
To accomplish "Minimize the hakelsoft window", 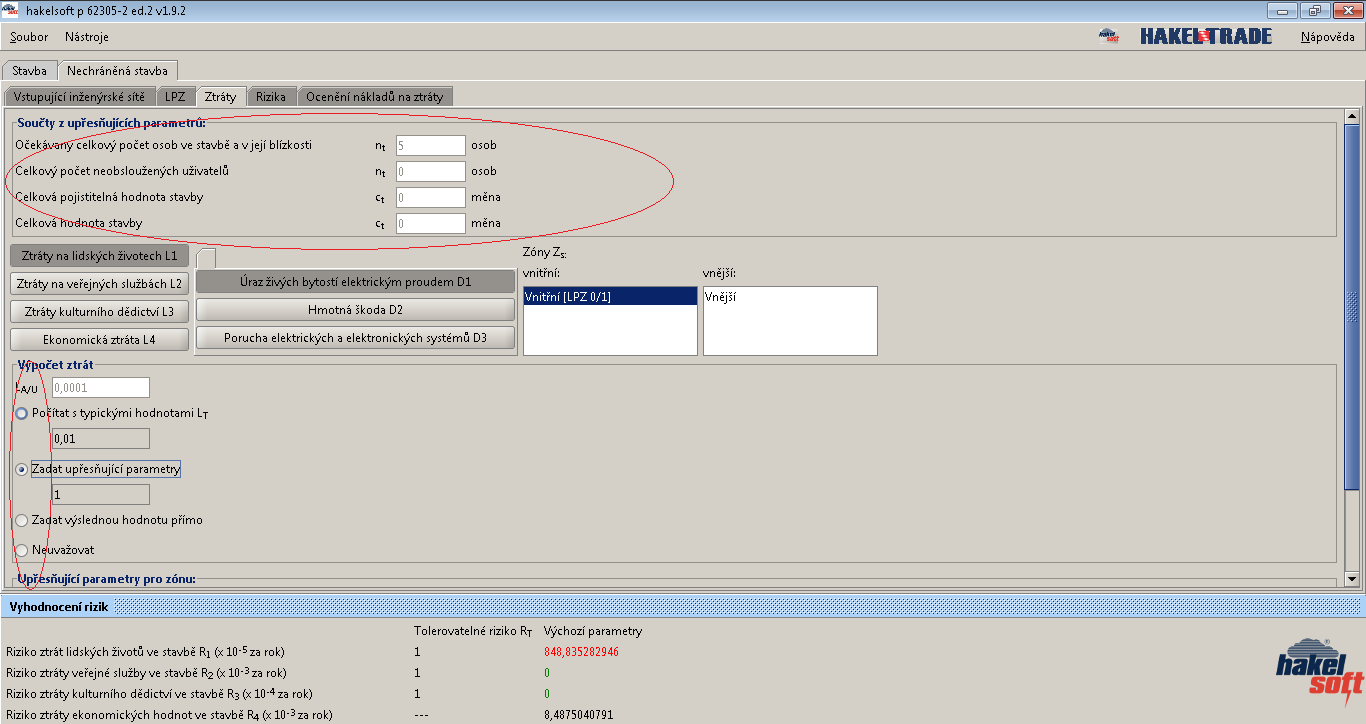I will tap(1284, 10).
